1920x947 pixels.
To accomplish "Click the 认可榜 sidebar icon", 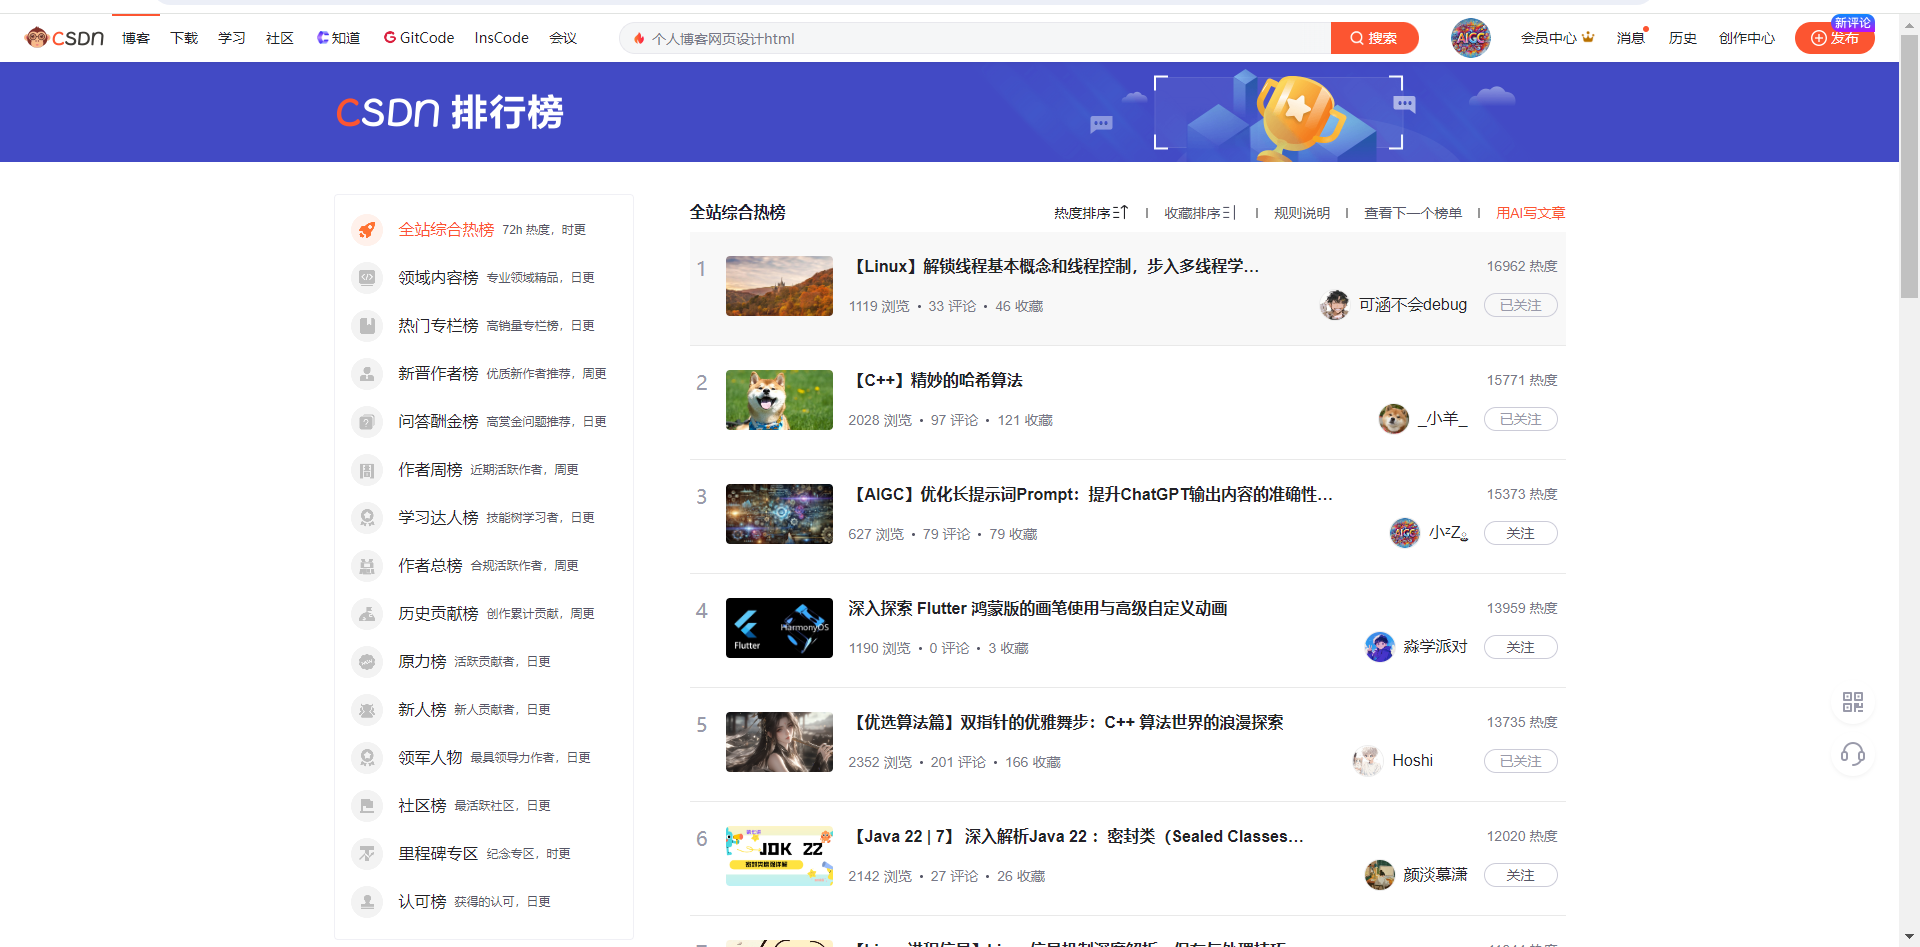I will tap(367, 902).
